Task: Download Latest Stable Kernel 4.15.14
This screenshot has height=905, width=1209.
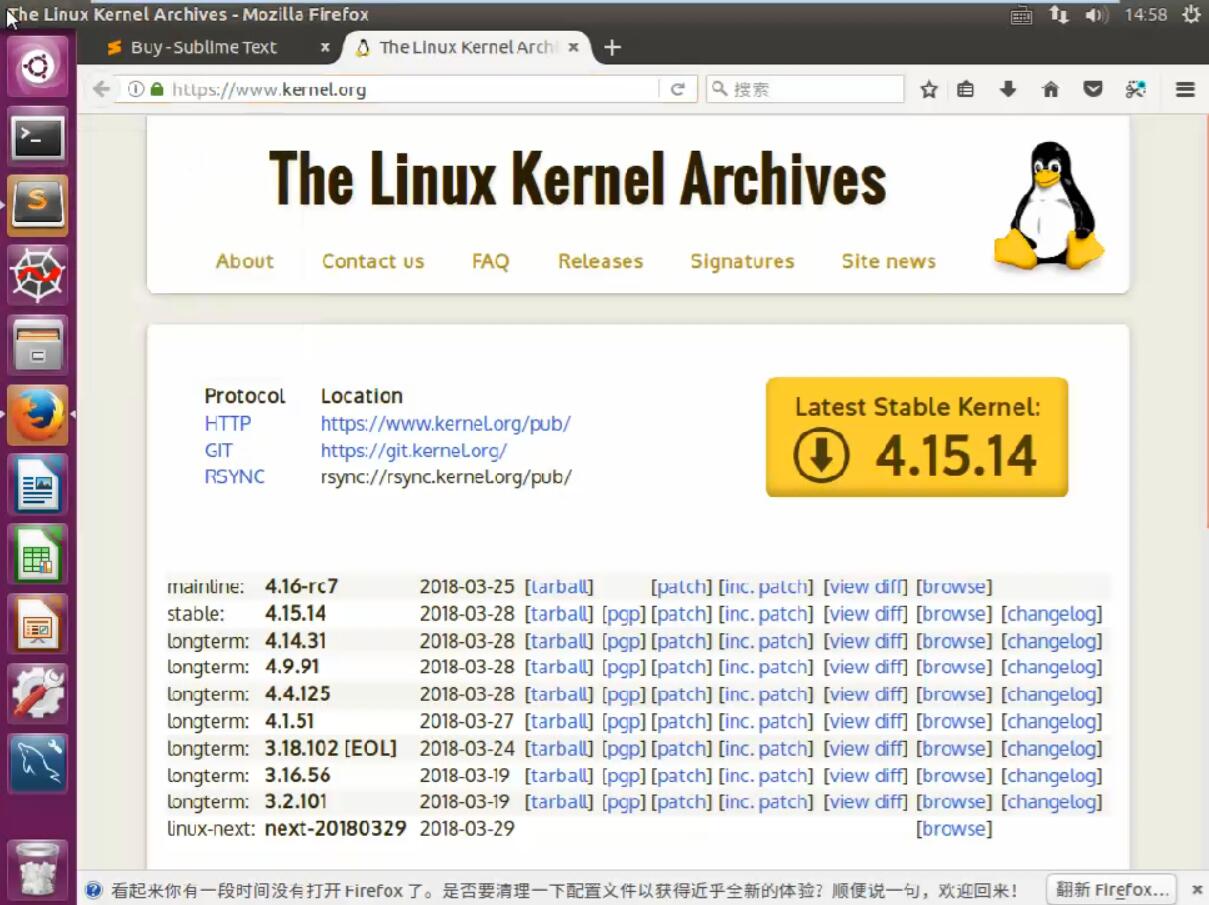Action: pyautogui.click(x=916, y=437)
